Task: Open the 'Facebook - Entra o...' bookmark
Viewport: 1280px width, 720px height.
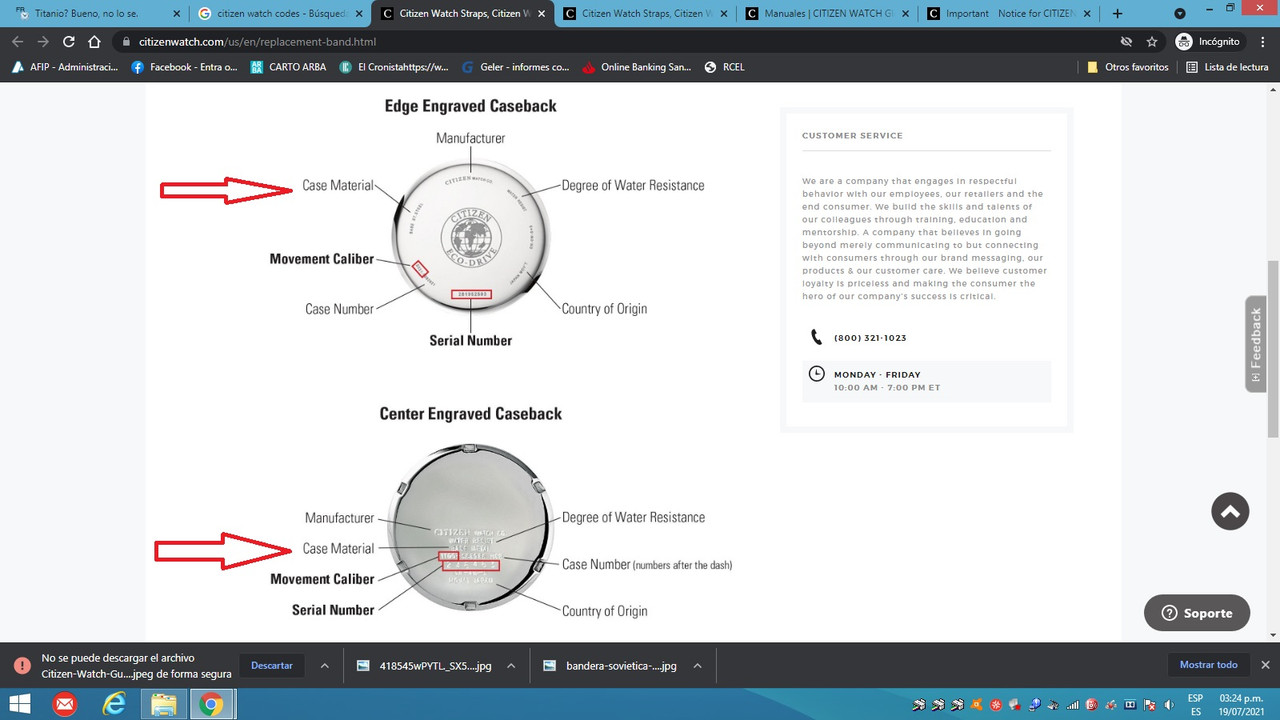Action: click(x=185, y=67)
